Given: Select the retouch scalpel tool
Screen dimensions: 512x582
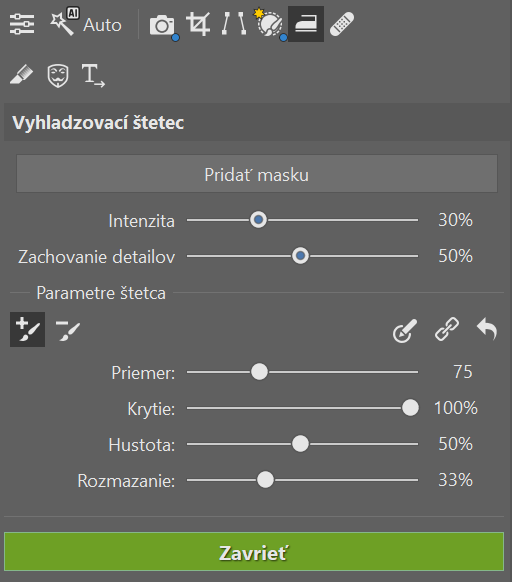Looking at the screenshot, I should pyautogui.click(x=21, y=75).
